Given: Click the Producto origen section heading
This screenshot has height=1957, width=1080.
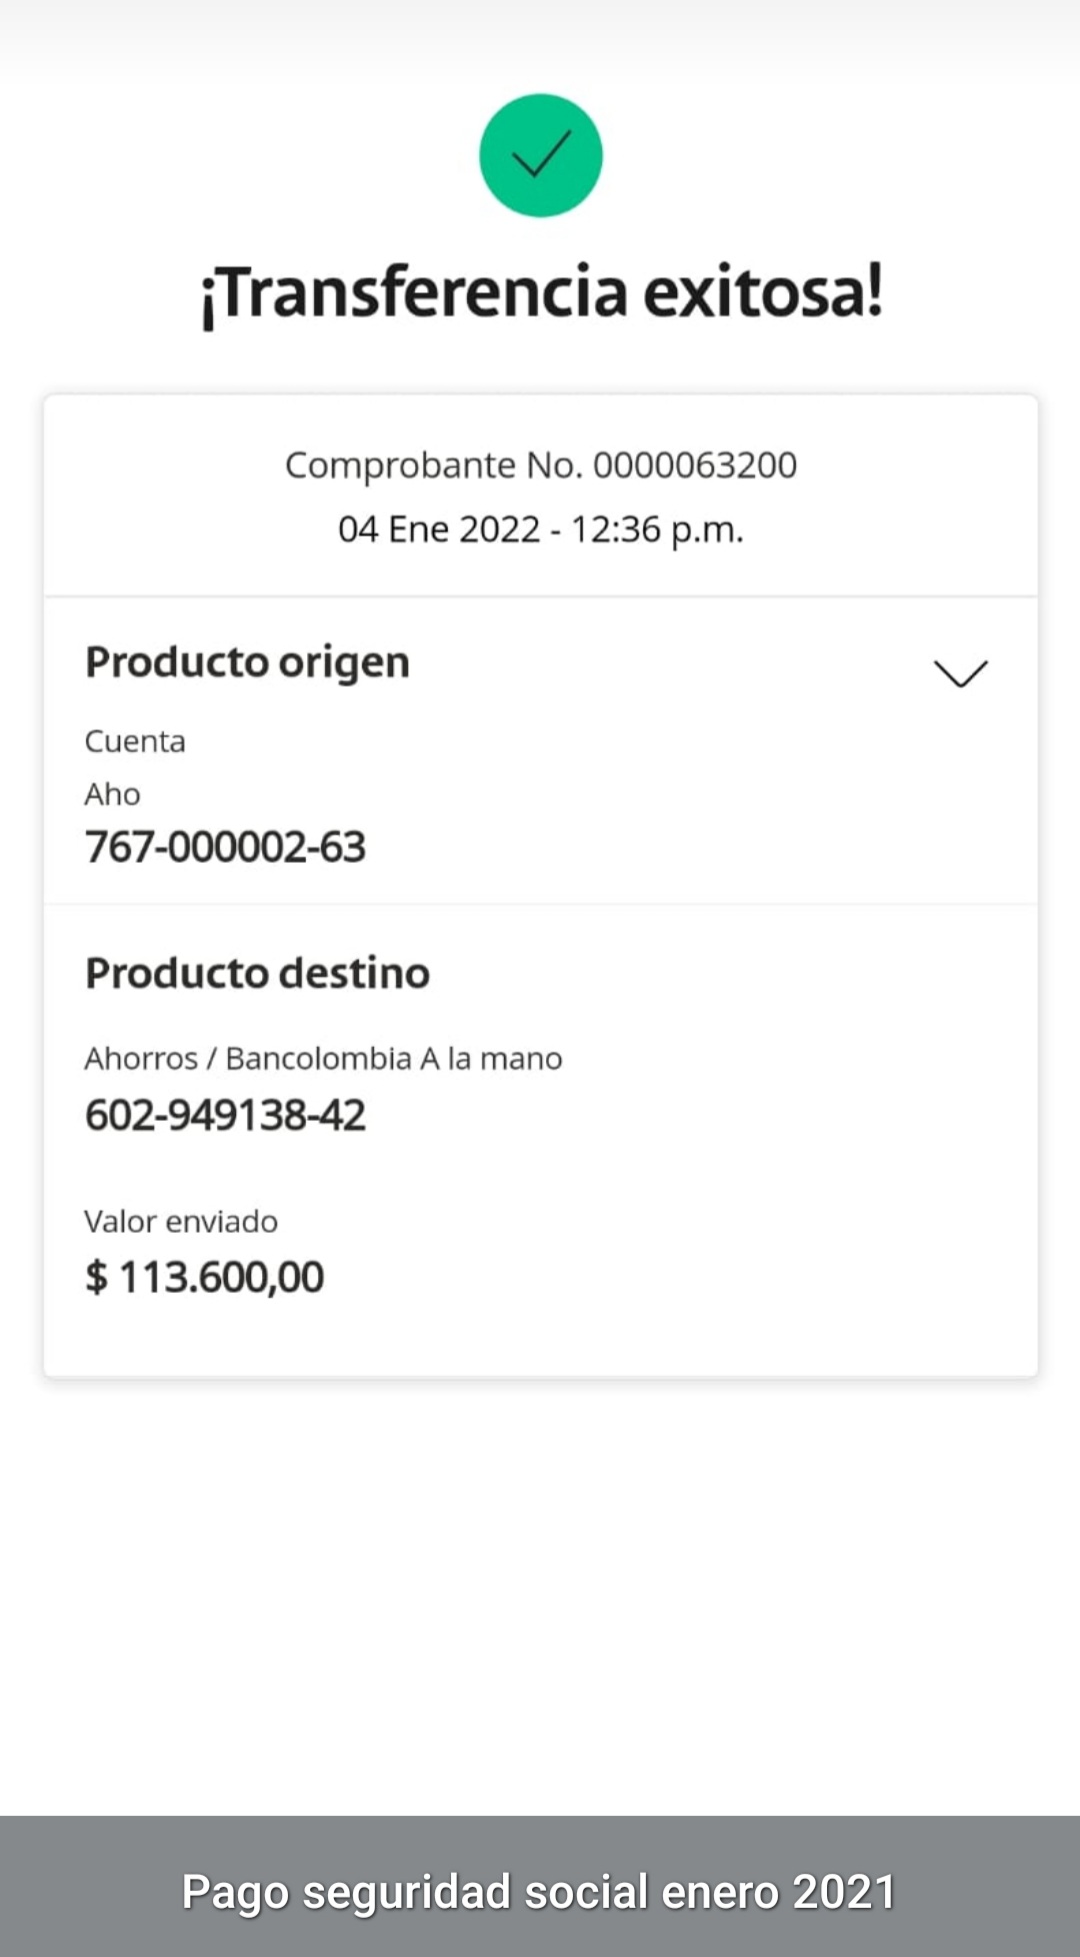Looking at the screenshot, I should coord(247,662).
